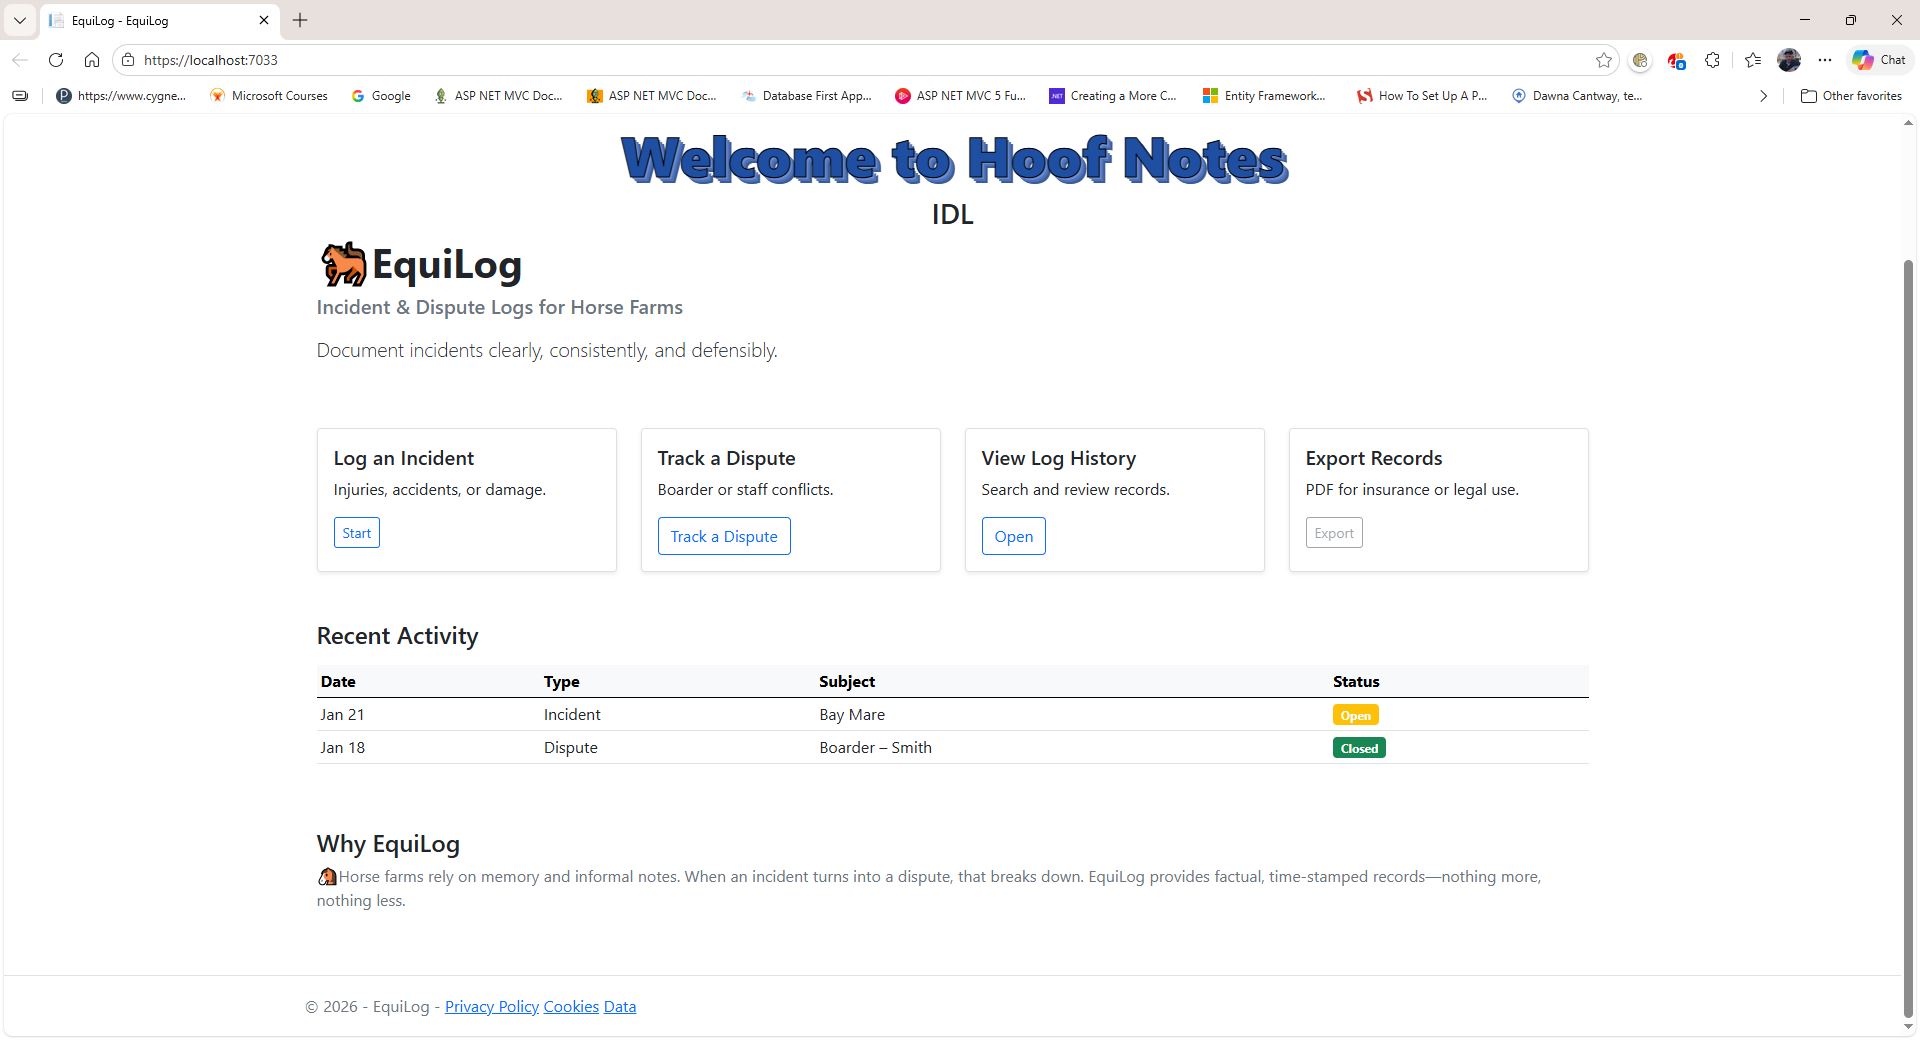The height and width of the screenshot is (1040, 1920).
Task: Open the browser Extensions puzzle icon
Action: tap(1712, 60)
